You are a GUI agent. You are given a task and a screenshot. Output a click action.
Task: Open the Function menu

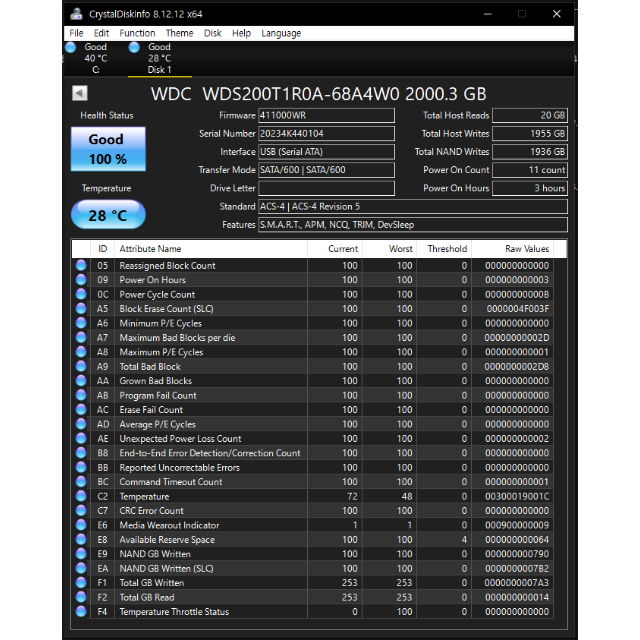pyautogui.click(x=137, y=33)
